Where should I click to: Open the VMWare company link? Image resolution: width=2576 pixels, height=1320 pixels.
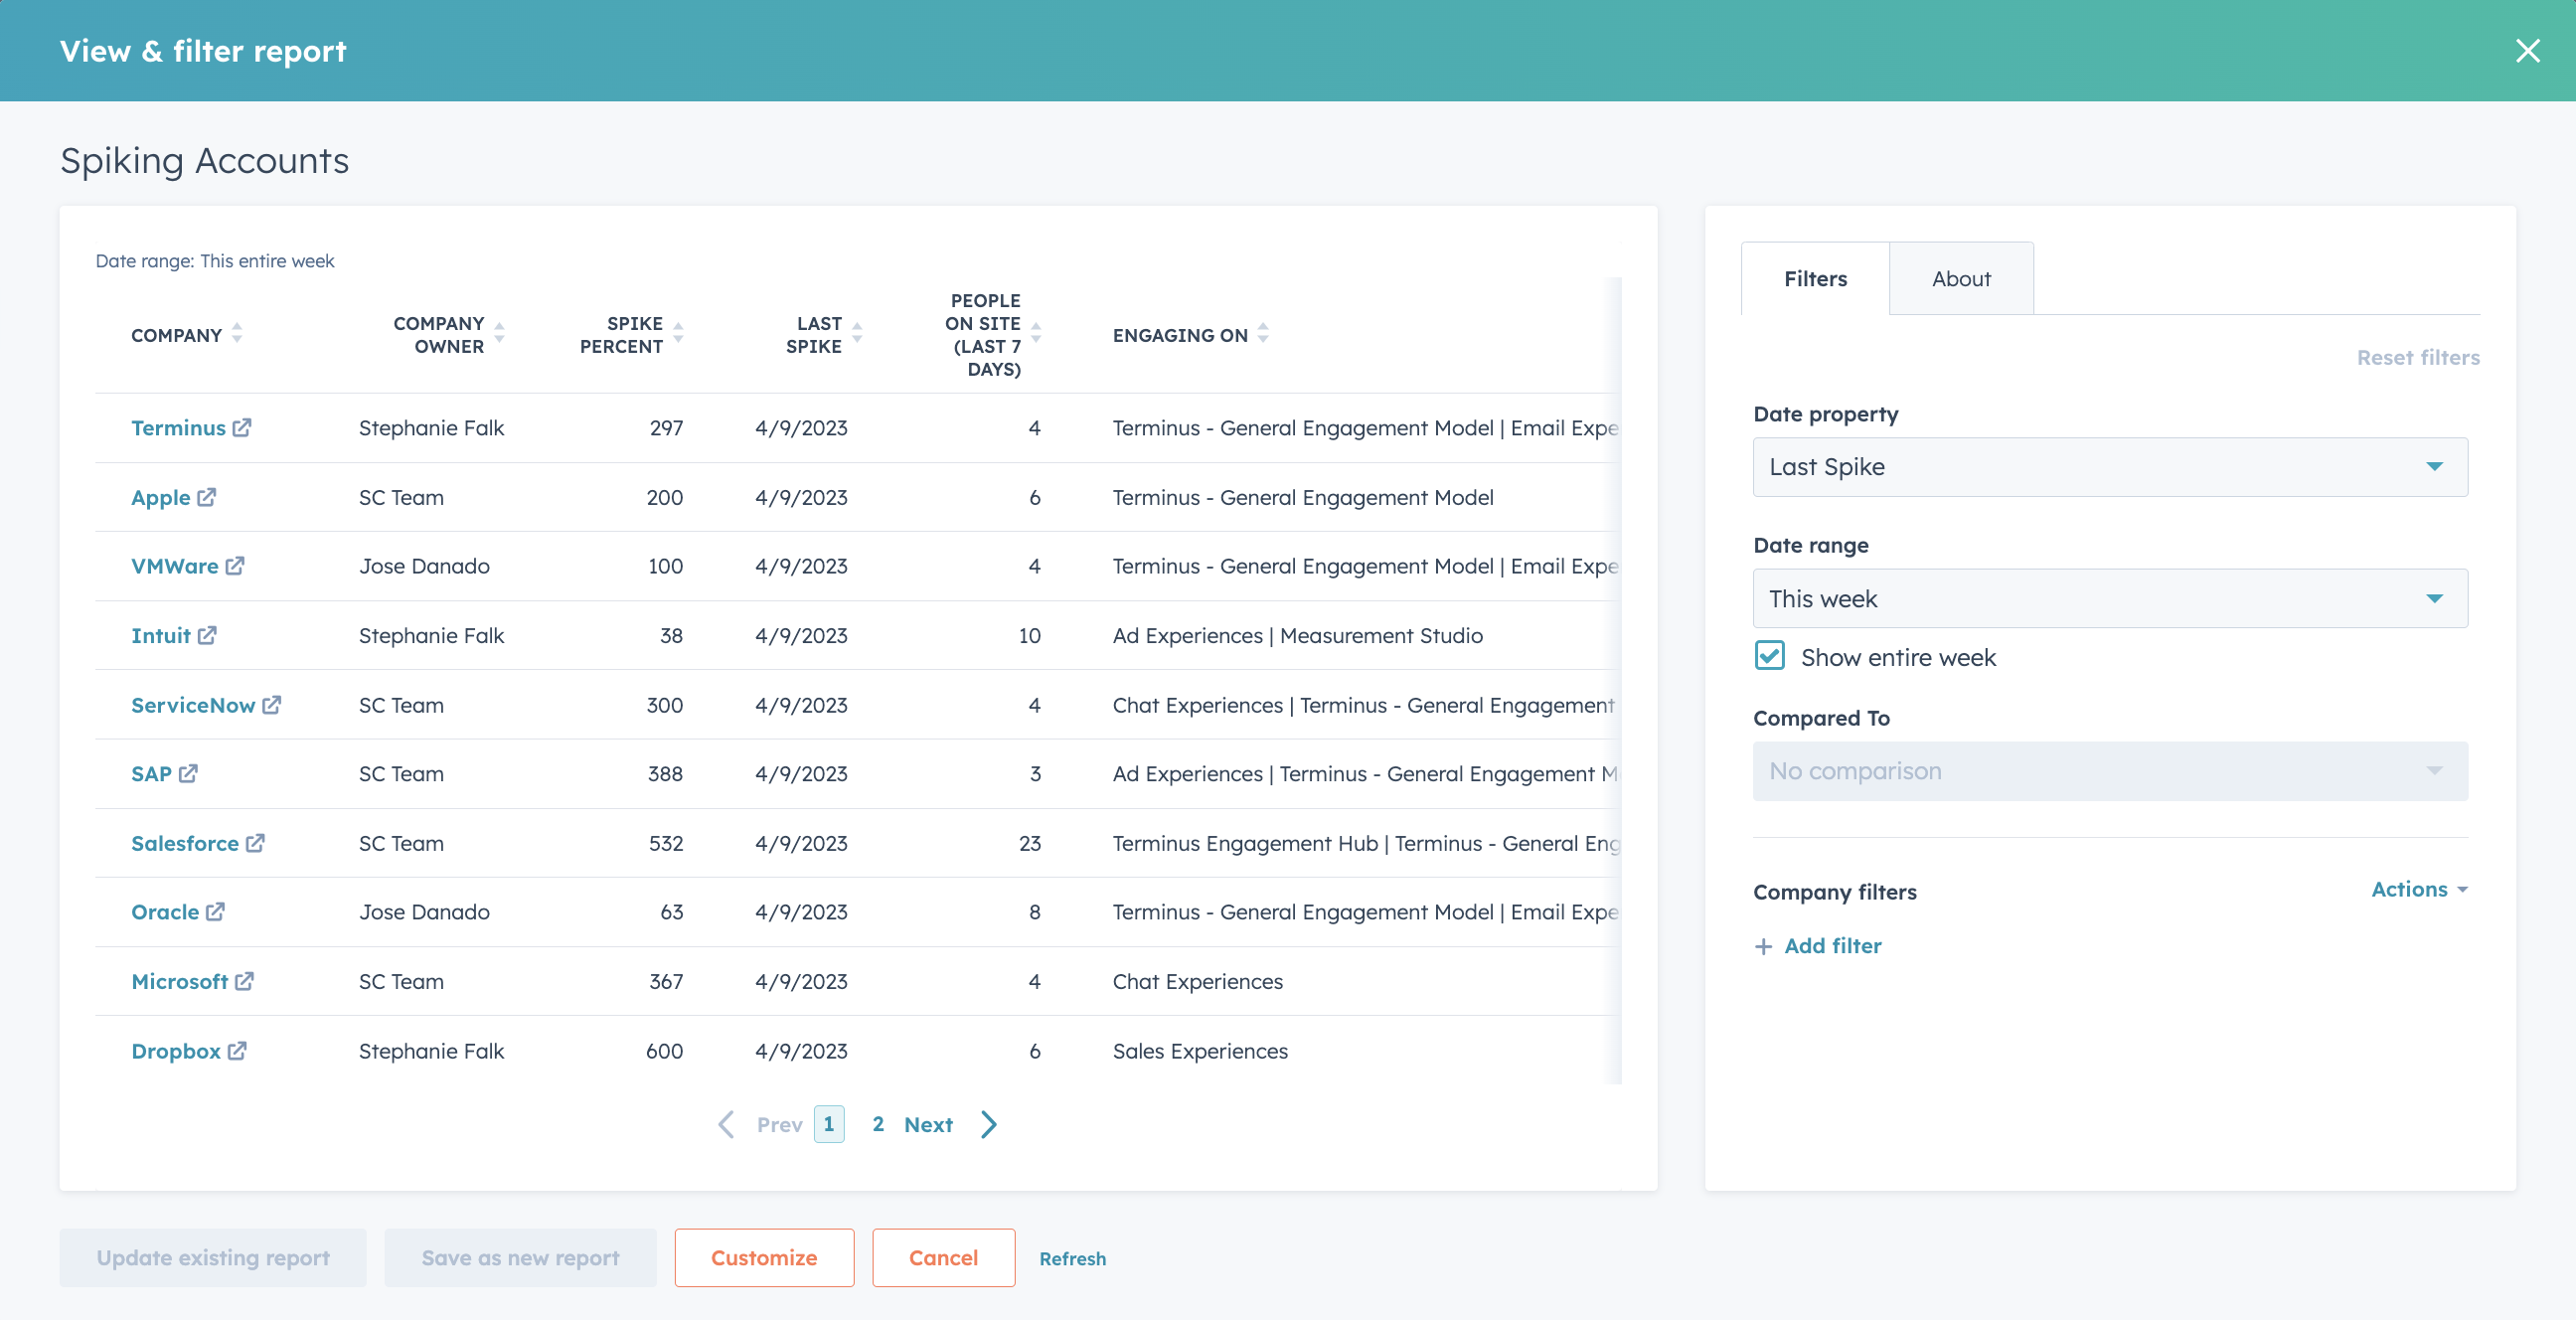tap(174, 566)
